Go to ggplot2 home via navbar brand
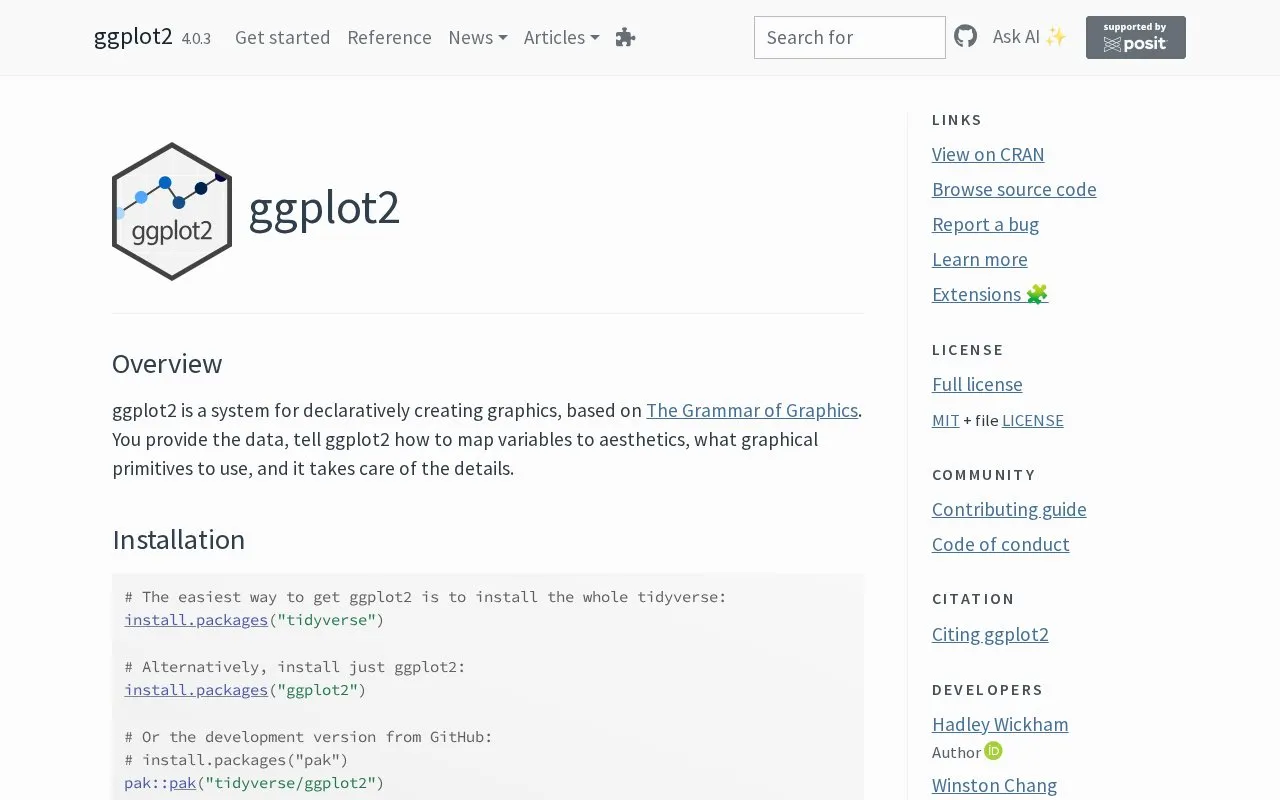This screenshot has width=1280, height=800. [133, 36]
